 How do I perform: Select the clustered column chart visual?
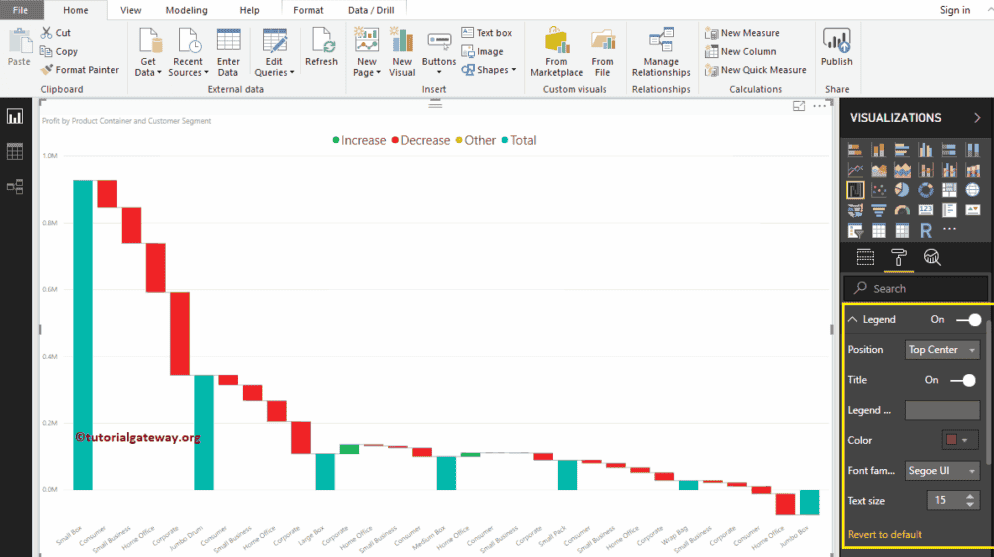[926, 150]
